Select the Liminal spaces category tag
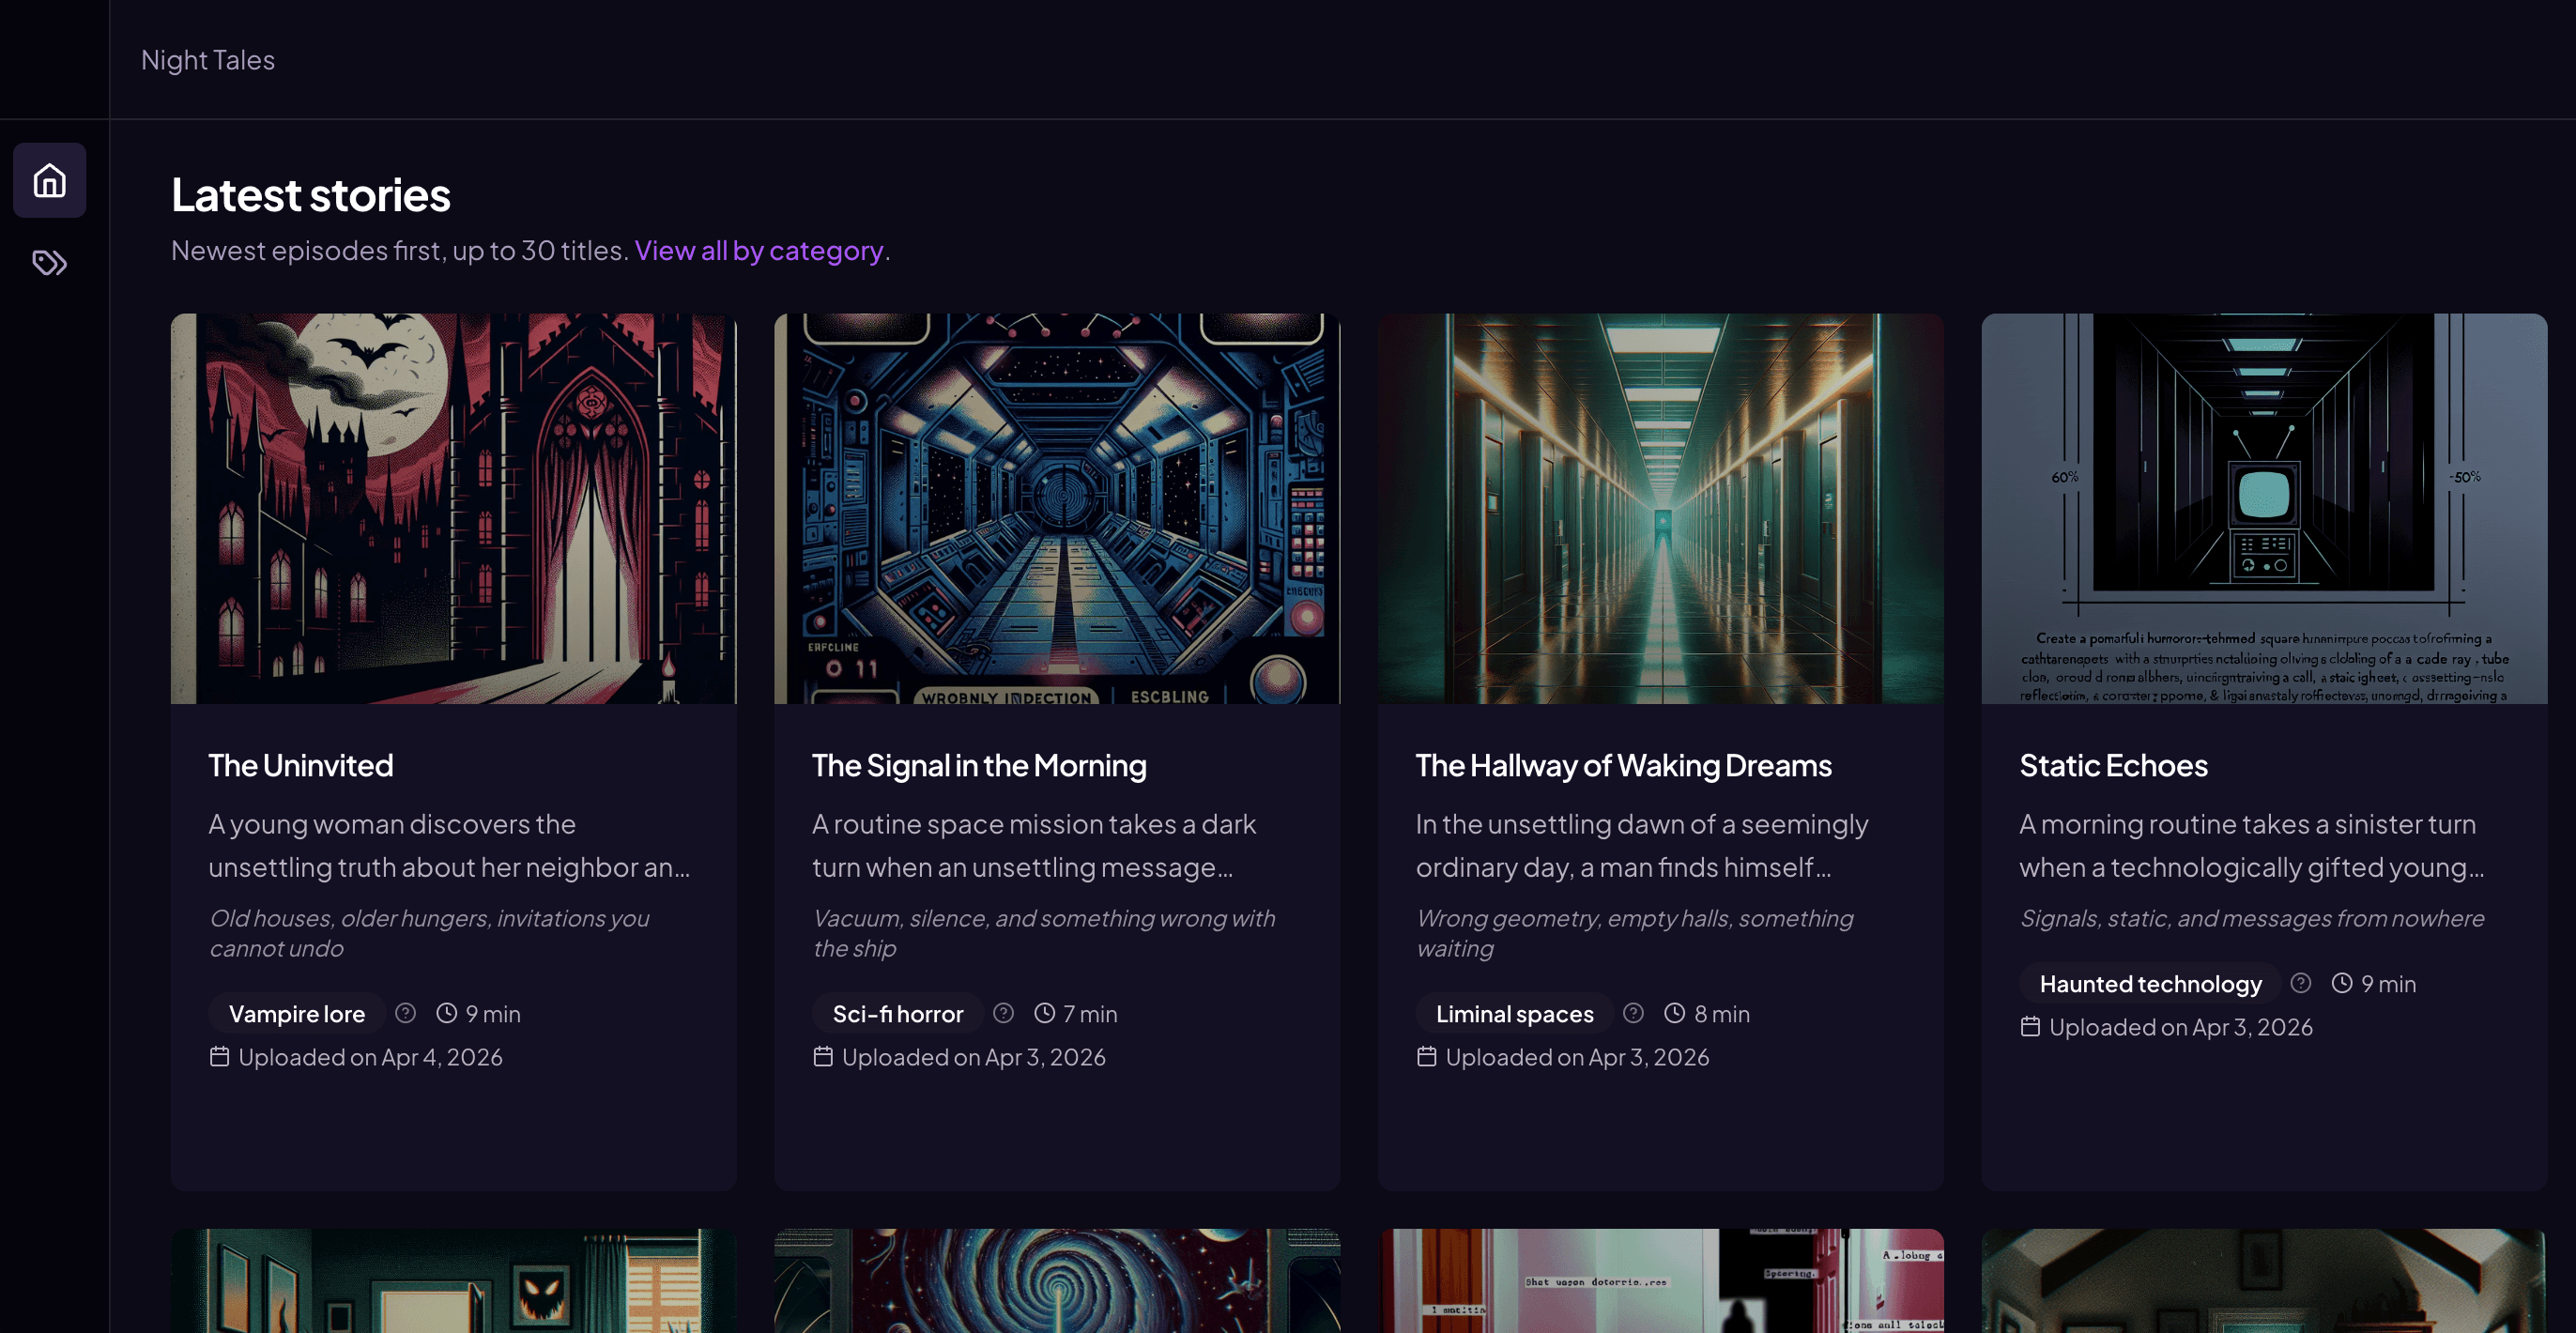The width and height of the screenshot is (2576, 1333). pyautogui.click(x=1514, y=1013)
